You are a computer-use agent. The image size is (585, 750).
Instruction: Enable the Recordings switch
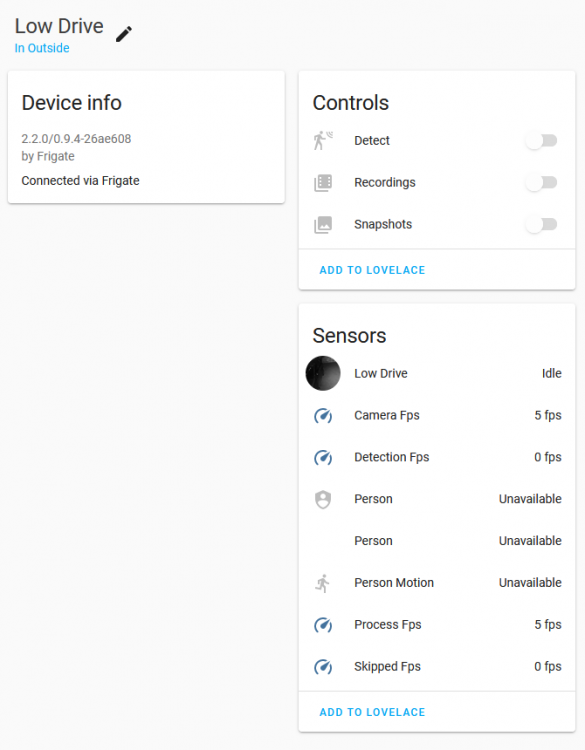(x=541, y=182)
